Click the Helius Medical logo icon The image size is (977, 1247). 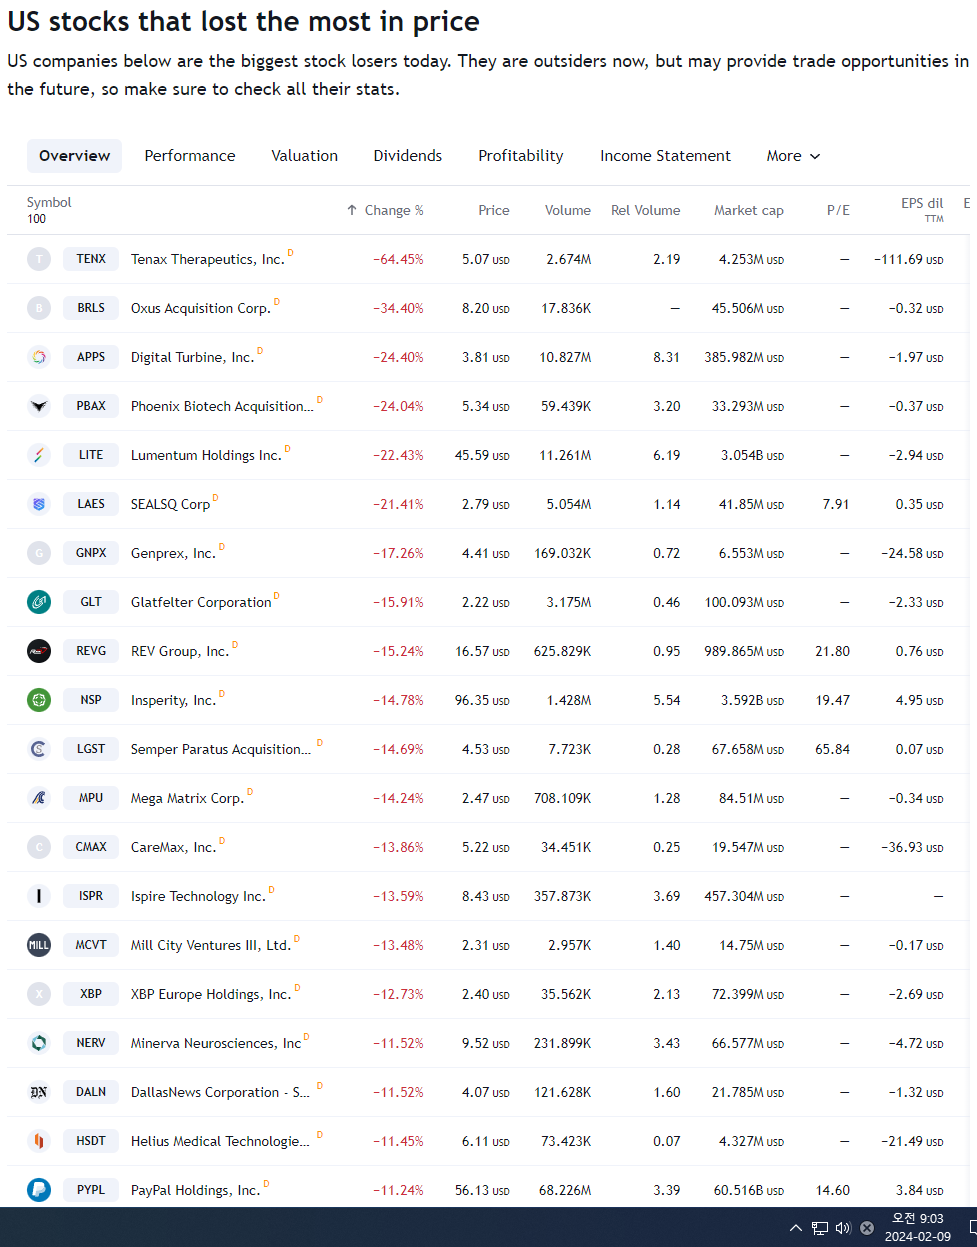click(x=39, y=1141)
